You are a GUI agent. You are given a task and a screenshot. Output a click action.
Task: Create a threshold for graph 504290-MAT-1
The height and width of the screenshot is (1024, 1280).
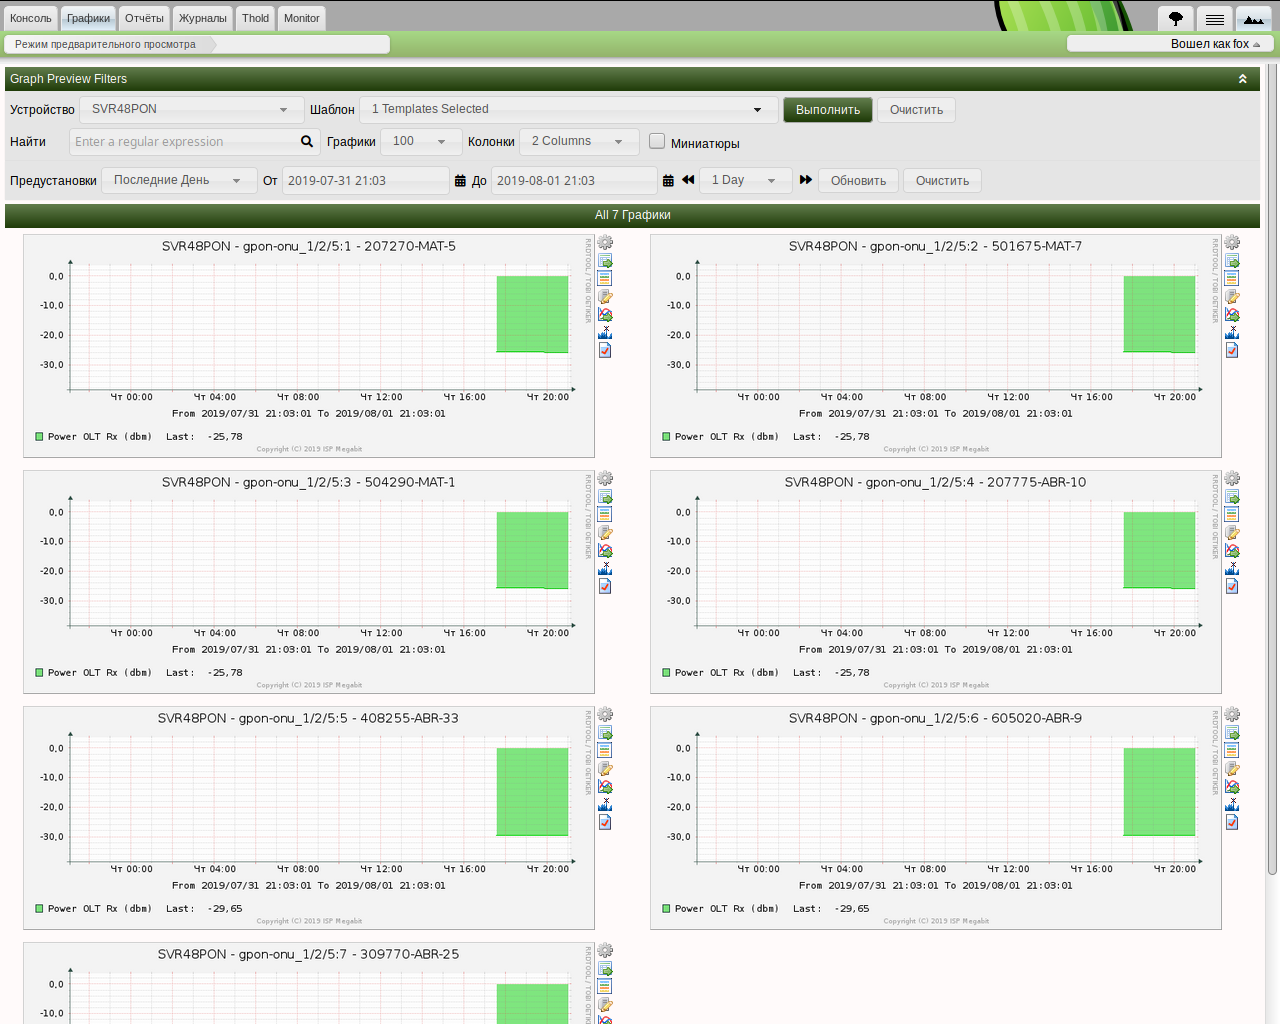coord(605,586)
